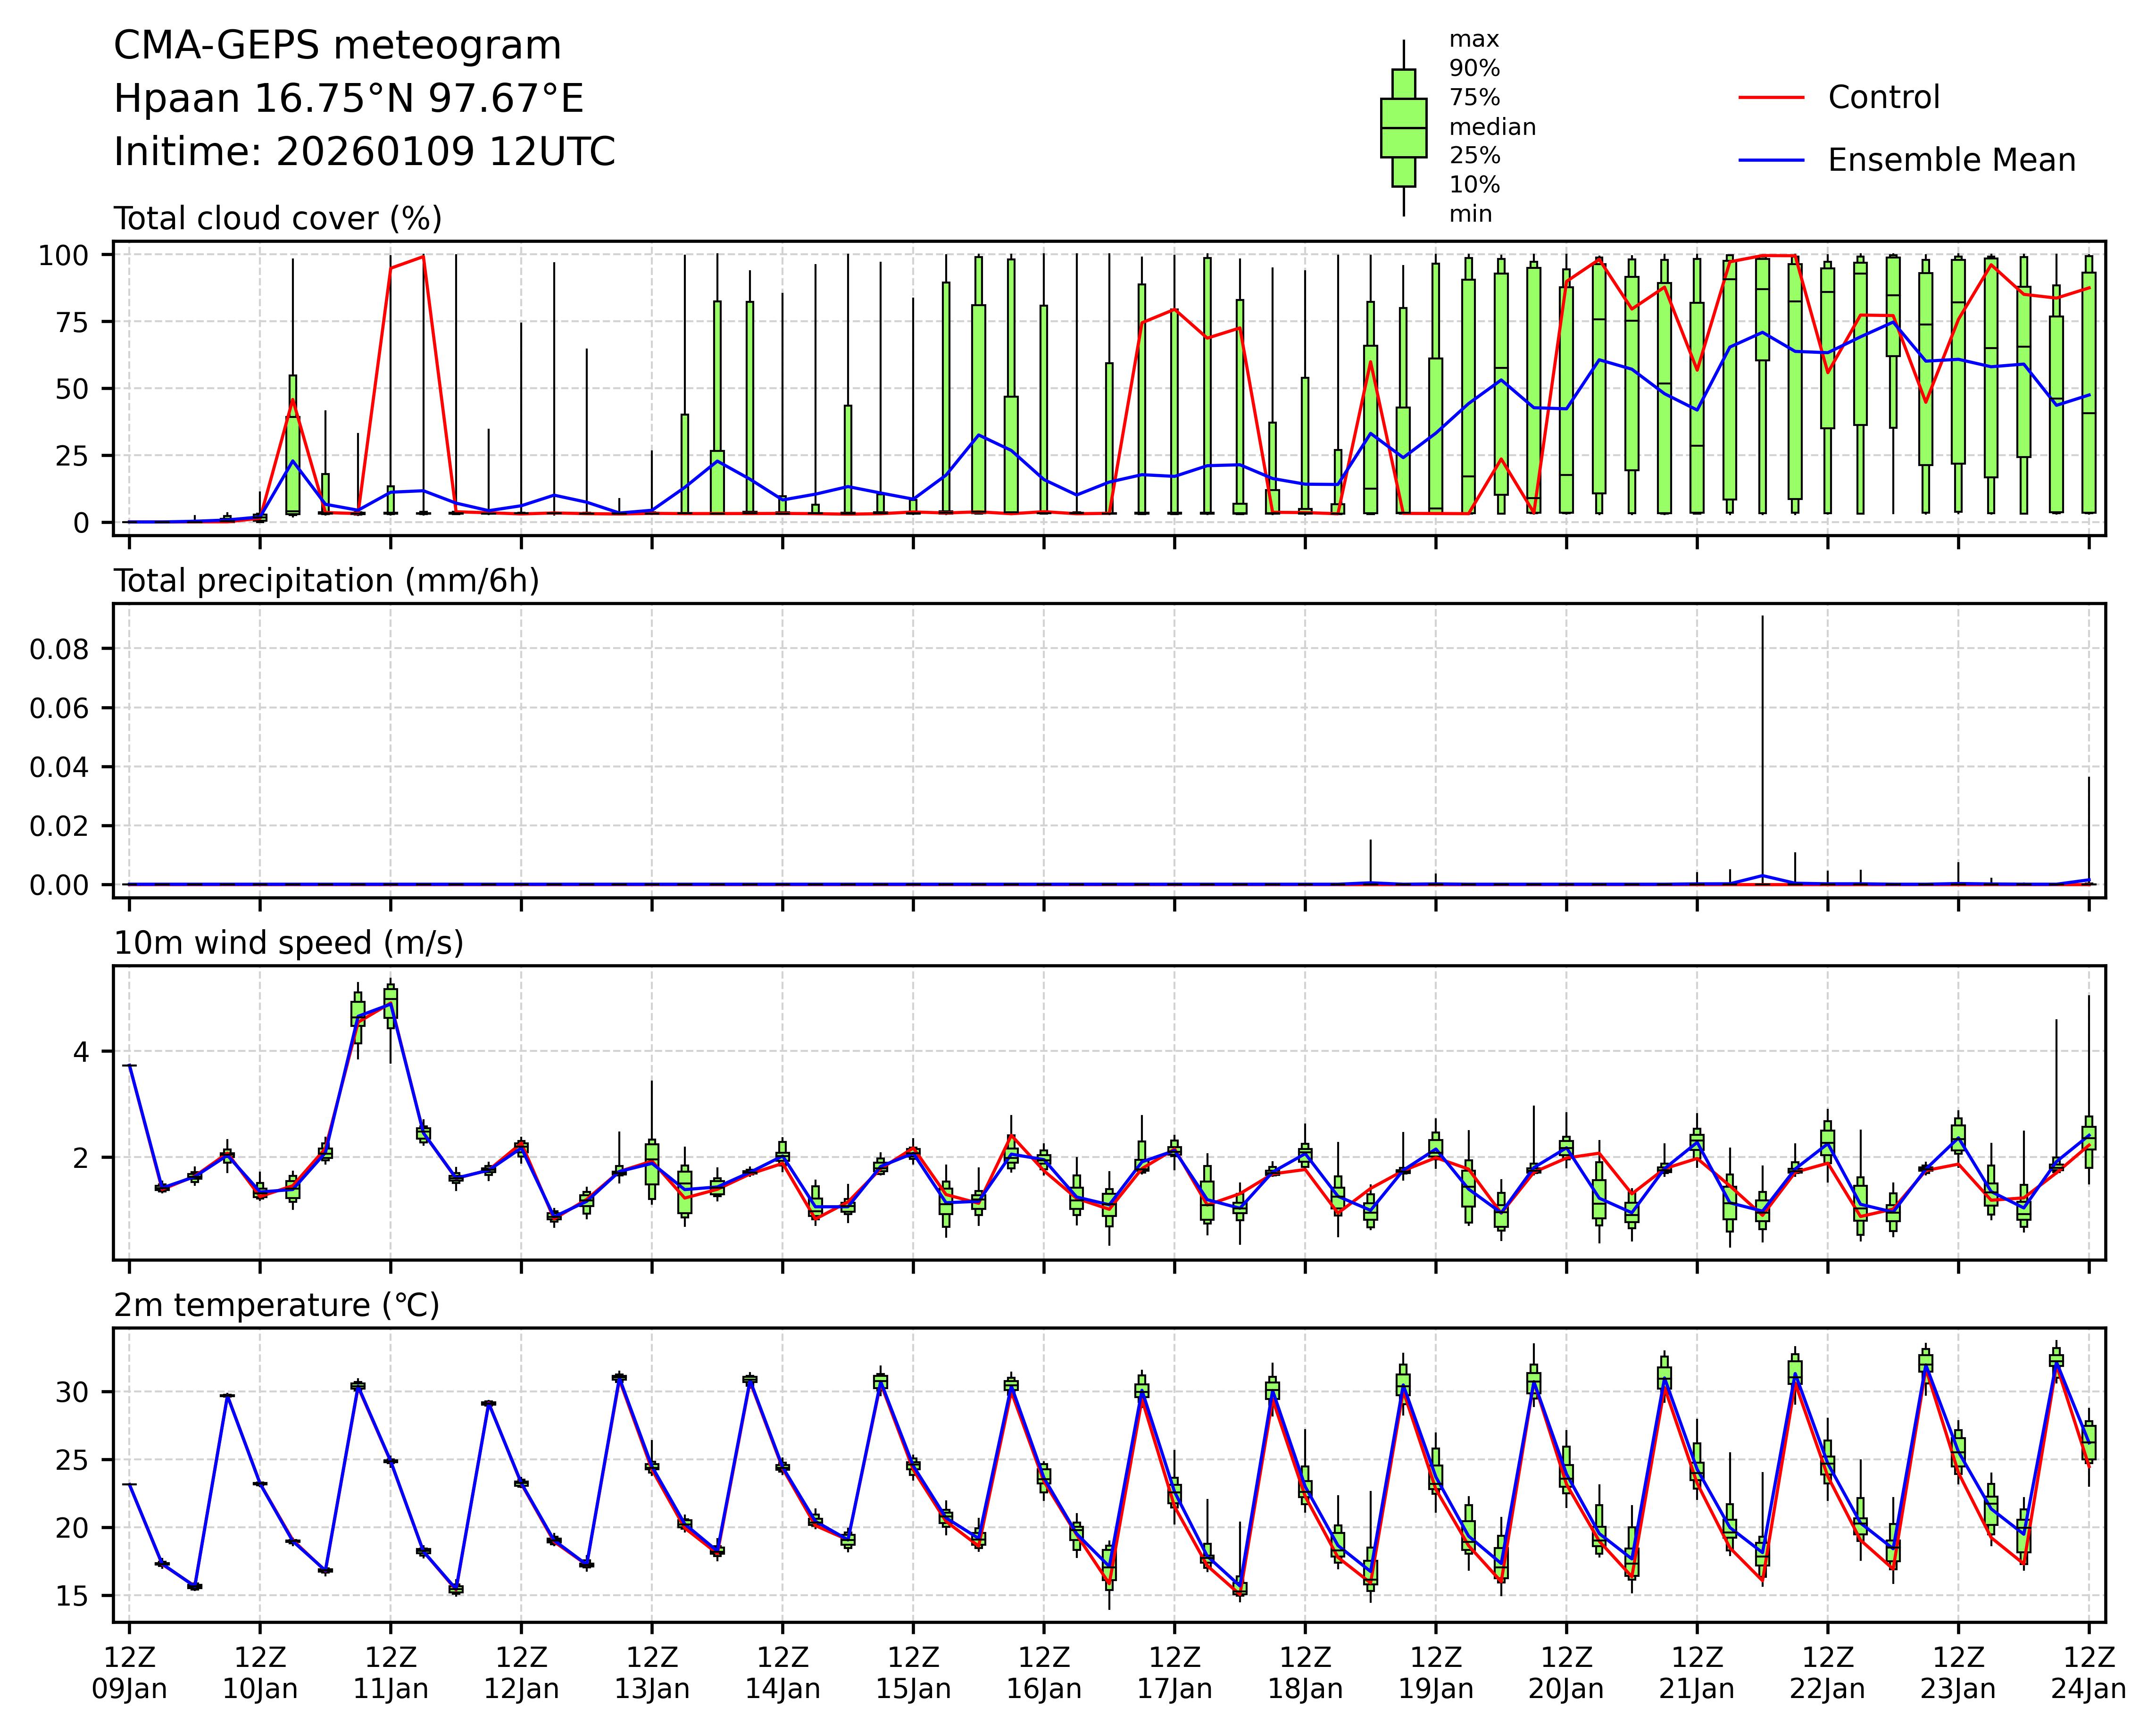2156x1732 pixels.
Task: Click the 'Control' legend label
Action: (x=1883, y=98)
